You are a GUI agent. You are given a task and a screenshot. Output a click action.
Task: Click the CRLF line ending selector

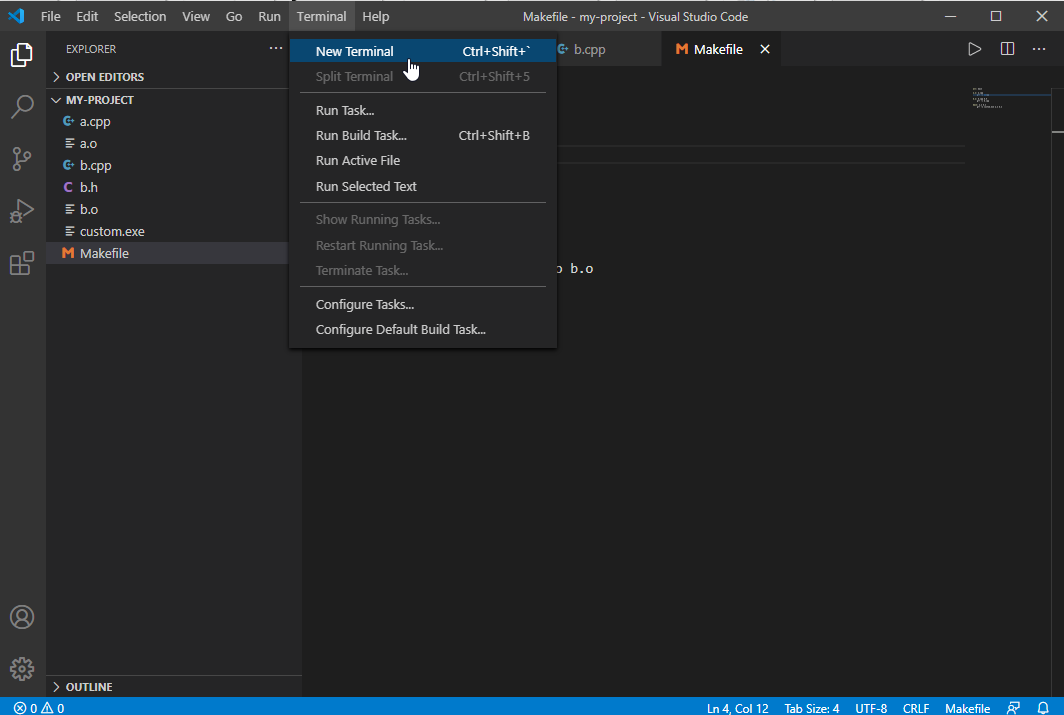tap(915, 708)
